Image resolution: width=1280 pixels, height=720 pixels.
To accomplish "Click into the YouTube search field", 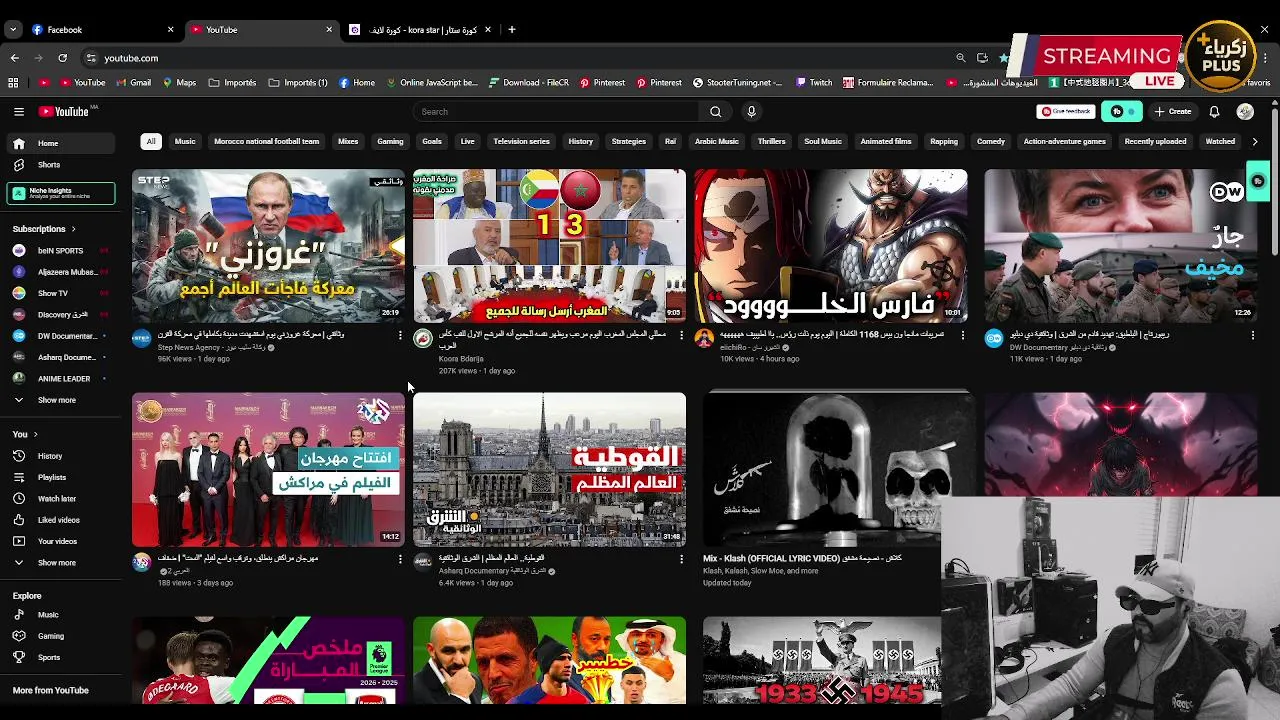I will click(555, 112).
